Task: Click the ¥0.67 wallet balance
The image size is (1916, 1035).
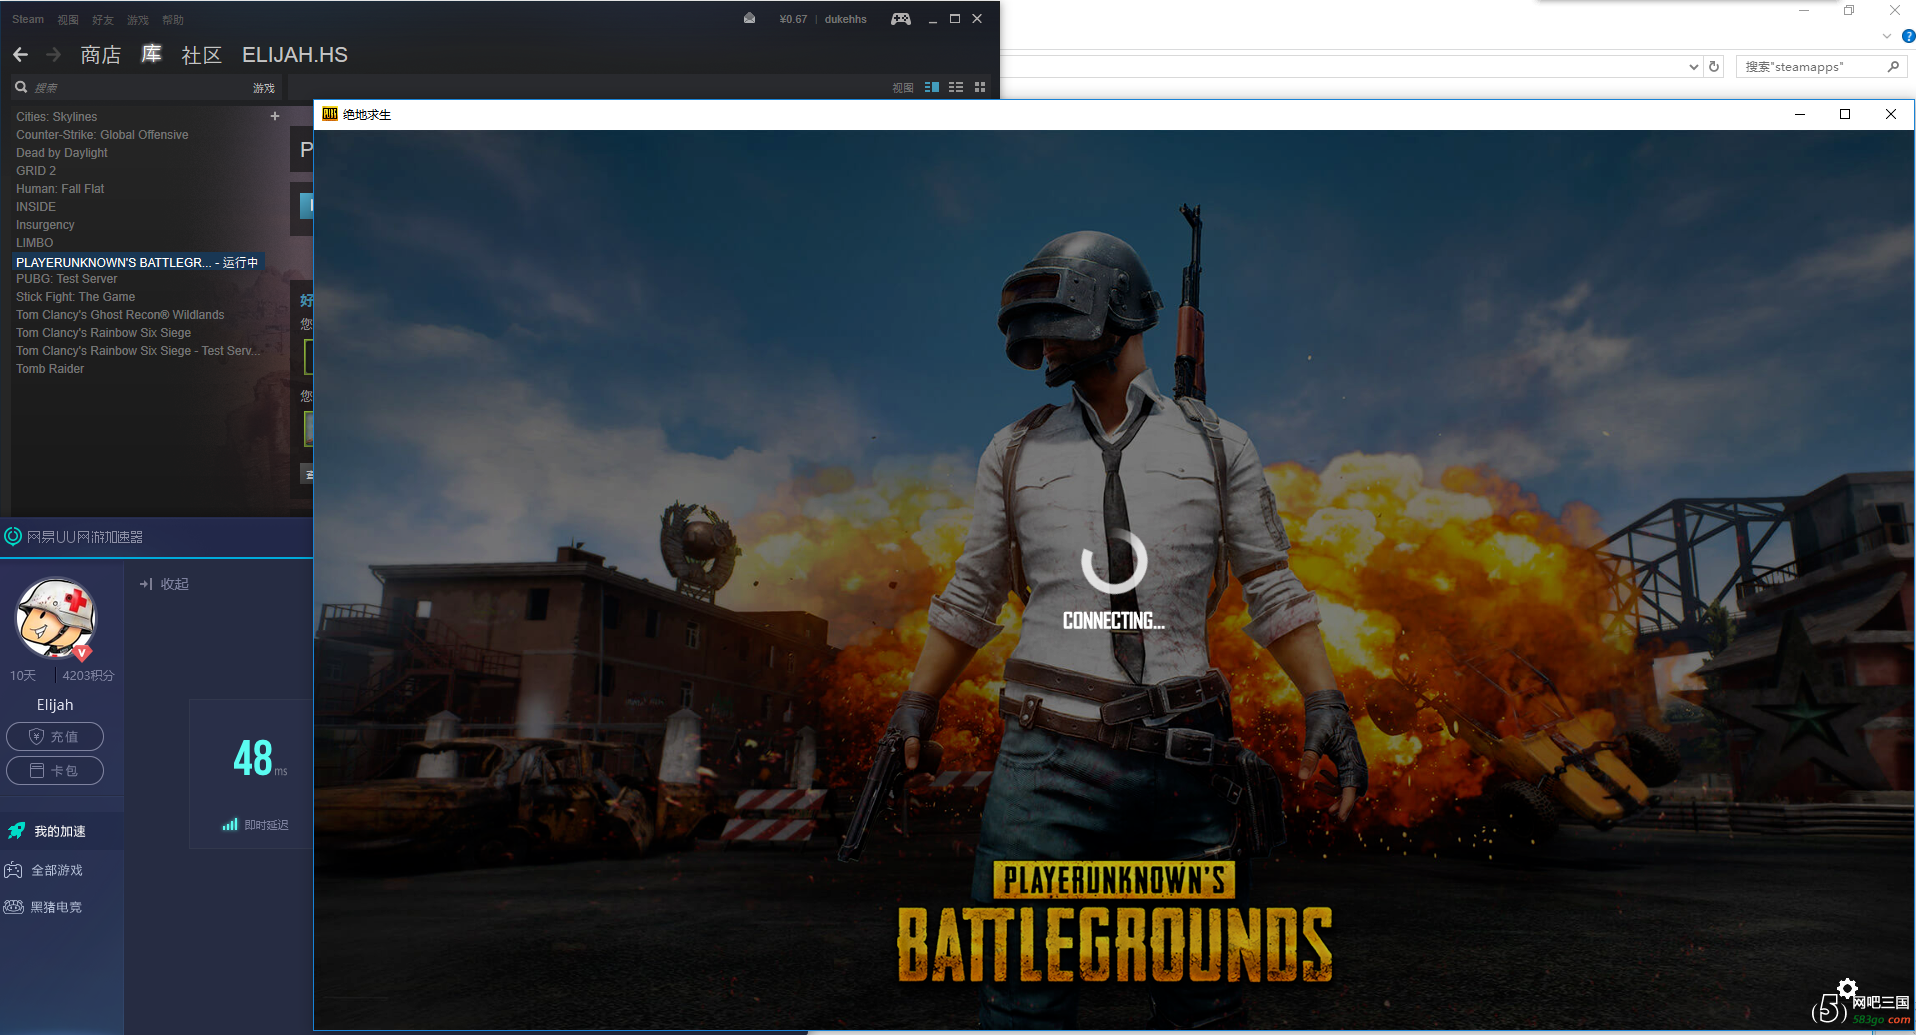Action: [794, 19]
